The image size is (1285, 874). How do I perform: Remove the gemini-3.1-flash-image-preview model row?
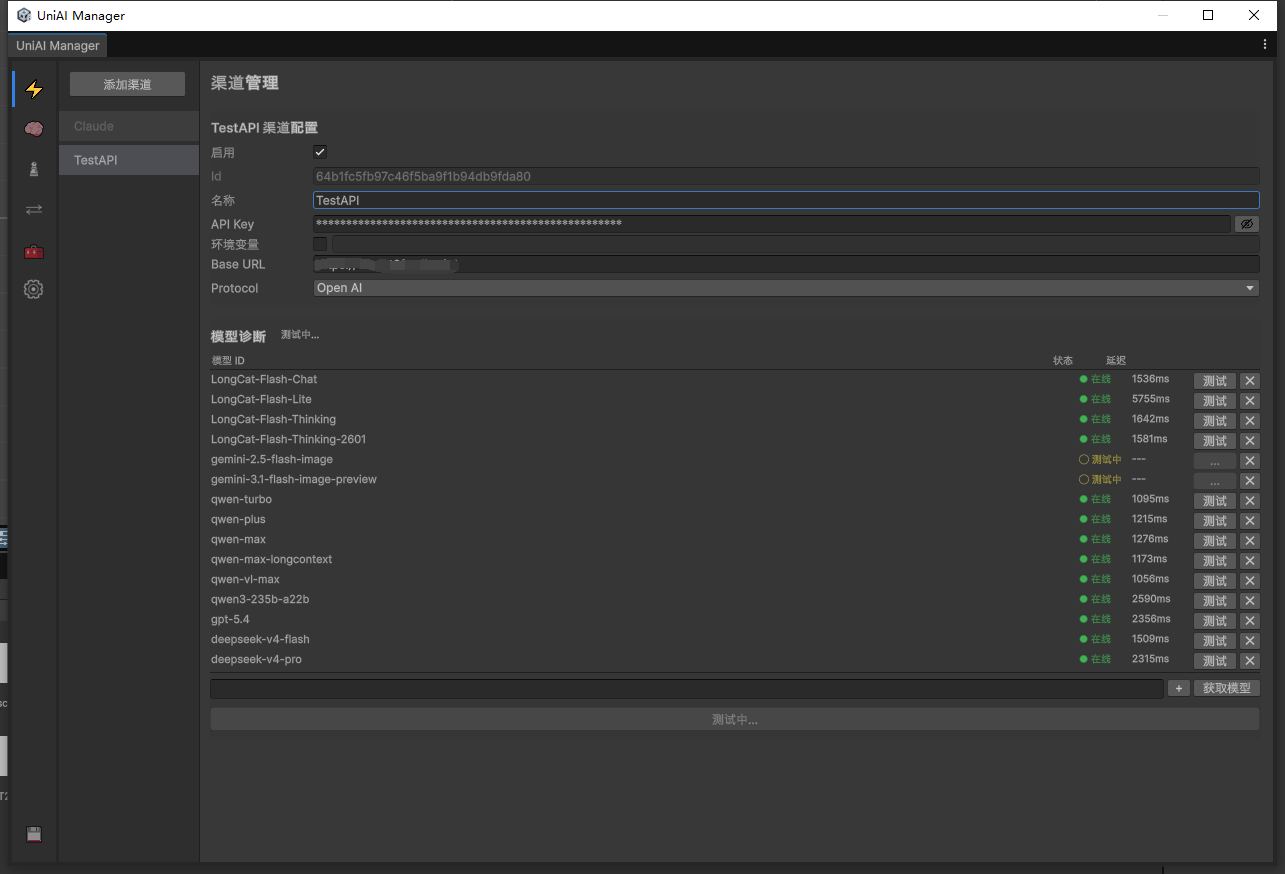(1250, 481)
